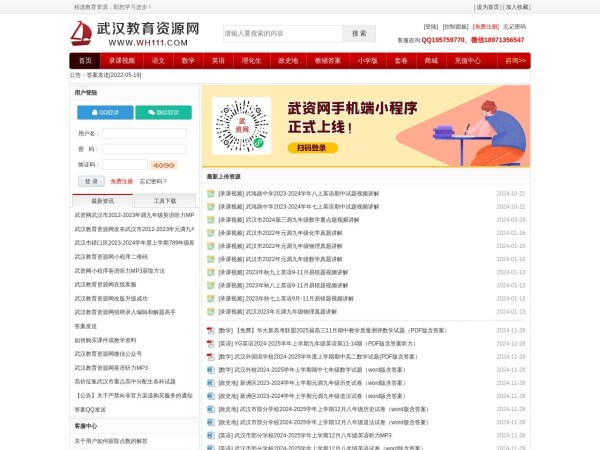Open the 充值中心 navigation menu item
Screen dimensions: 600x450
[x=467, y=61]
